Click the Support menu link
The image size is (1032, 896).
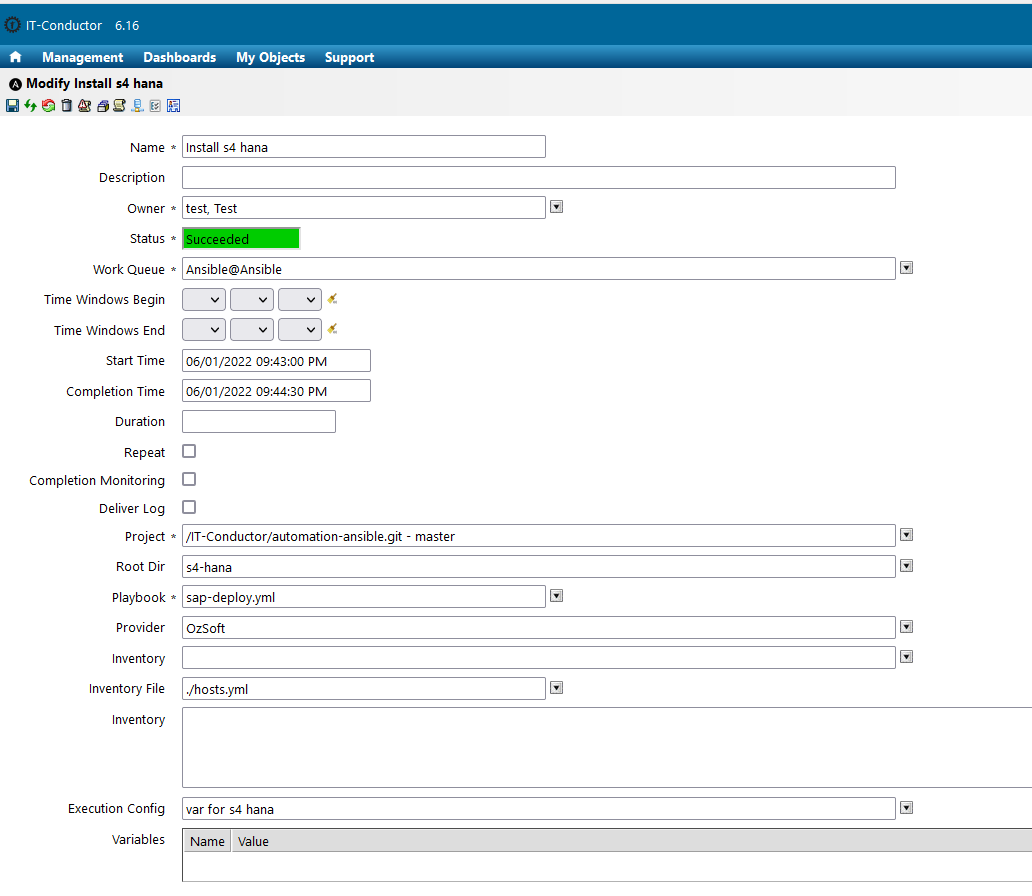click(x=349, y=57)
